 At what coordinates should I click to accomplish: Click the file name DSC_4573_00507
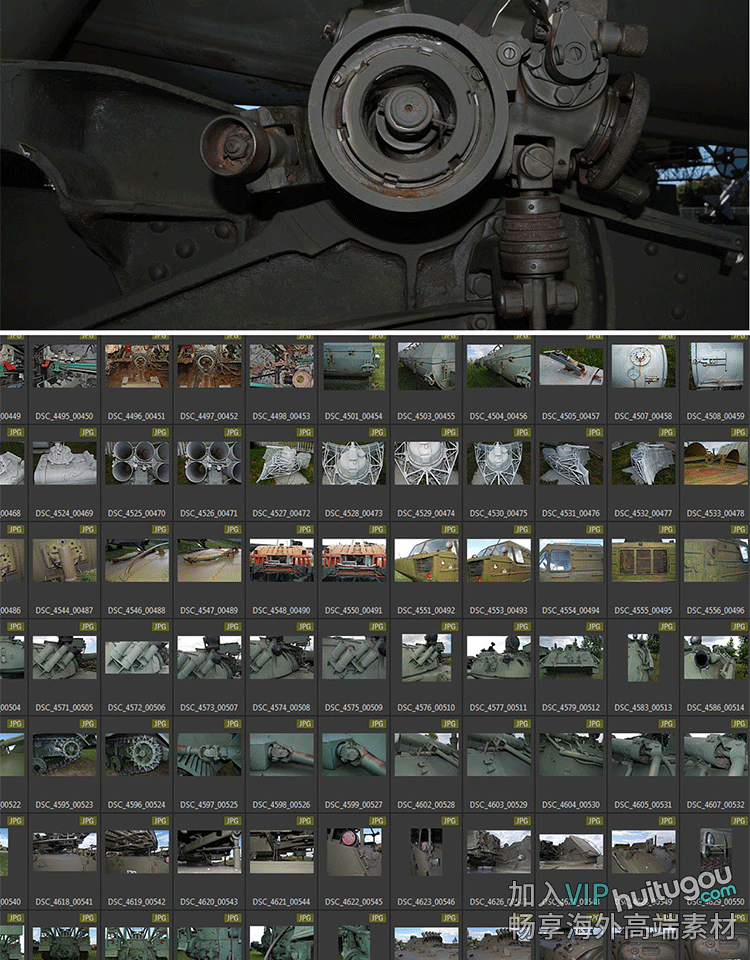[209, 707]
